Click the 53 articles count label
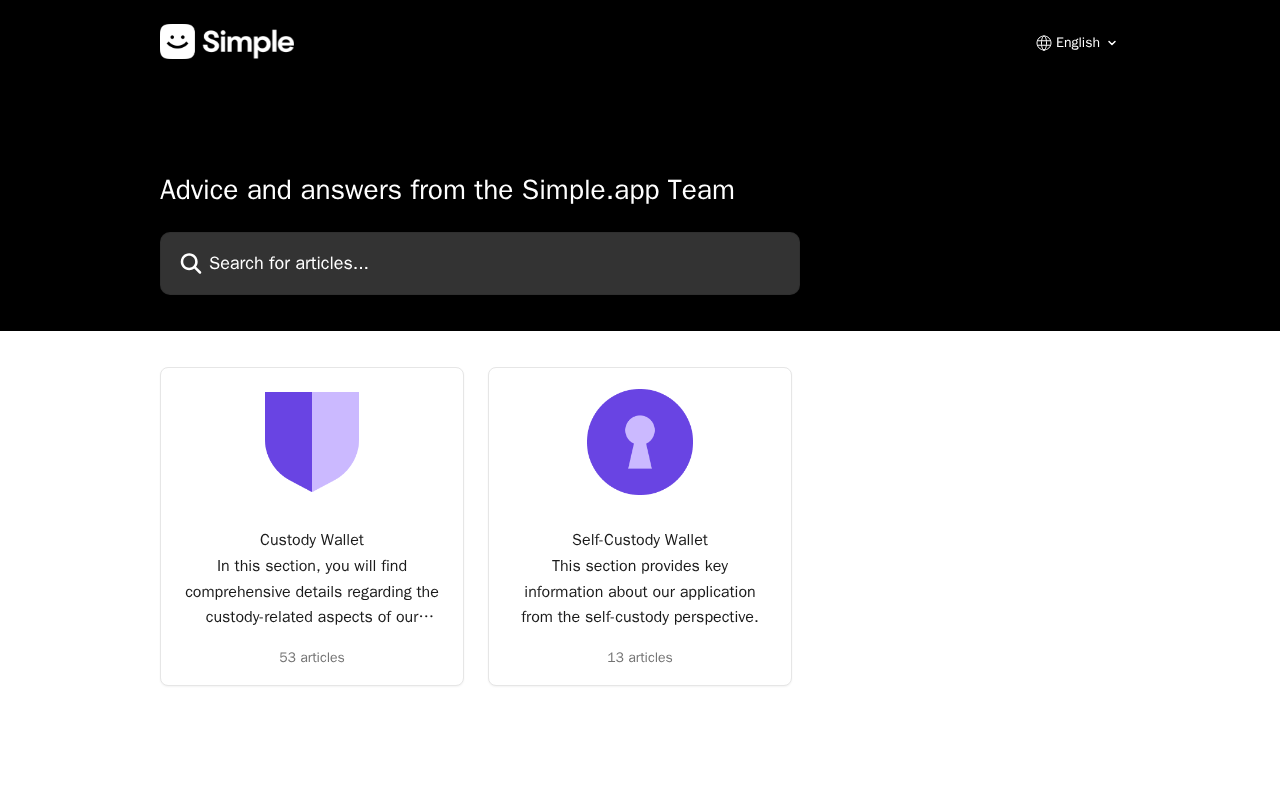 coord(312,658)
